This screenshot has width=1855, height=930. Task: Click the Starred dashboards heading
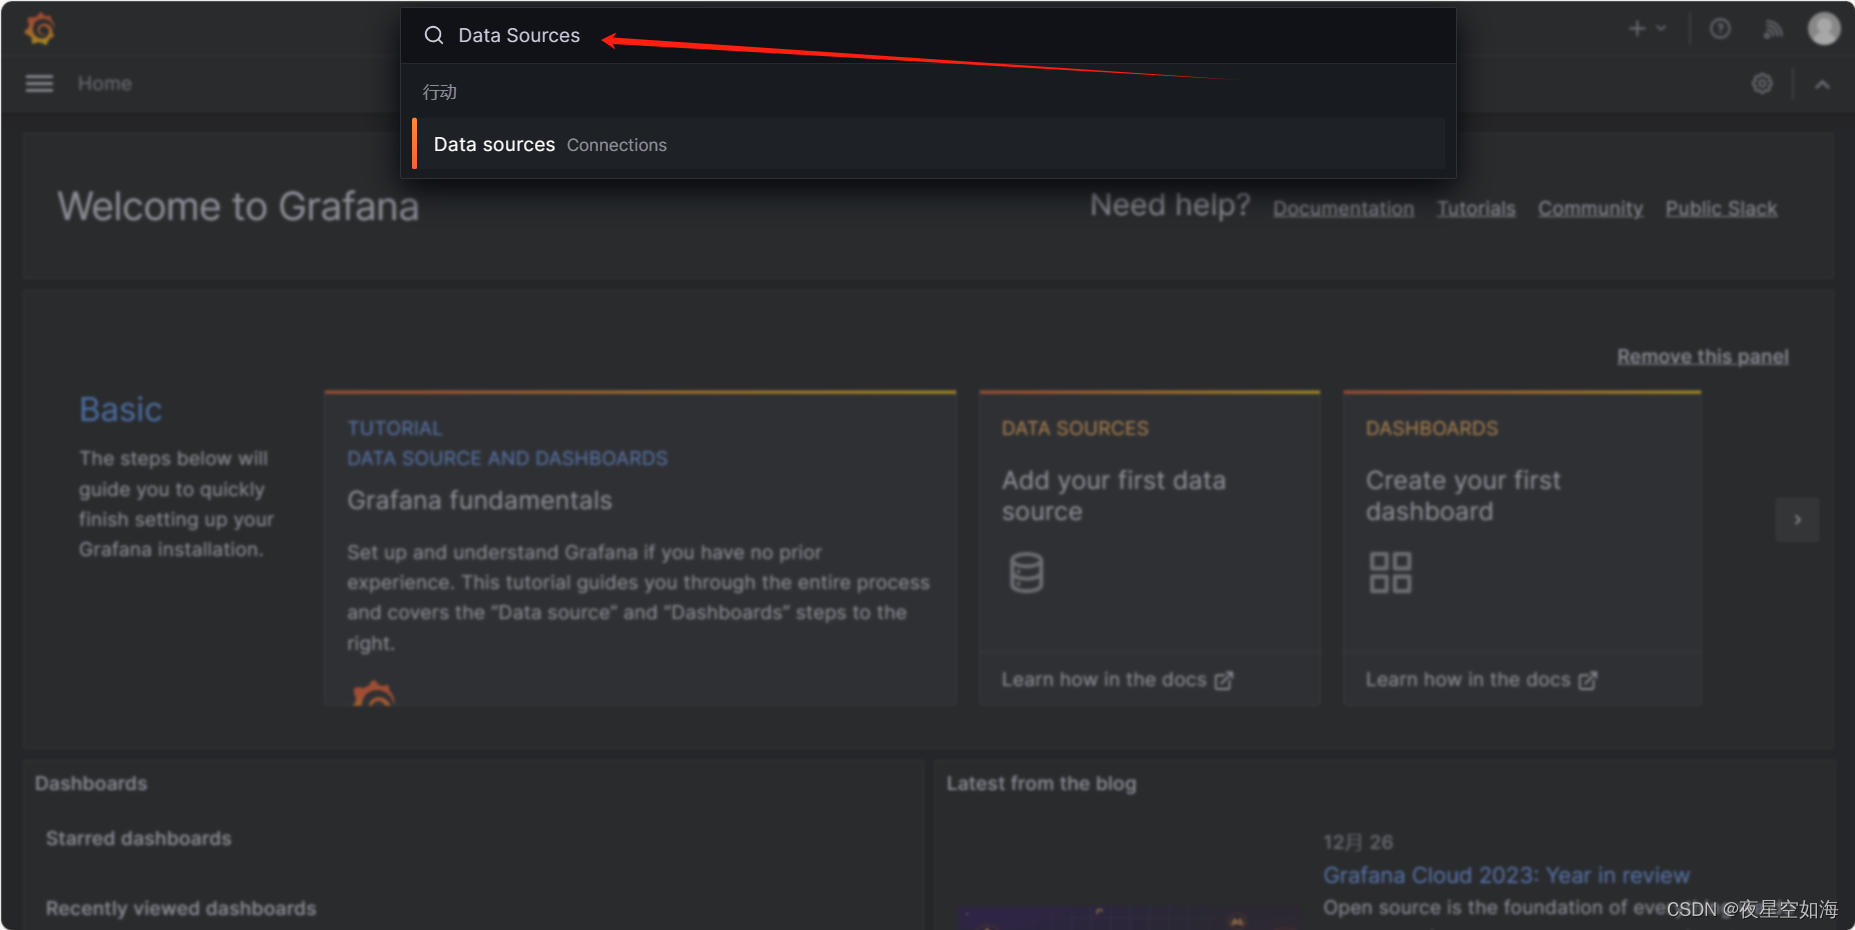point(139,839)
